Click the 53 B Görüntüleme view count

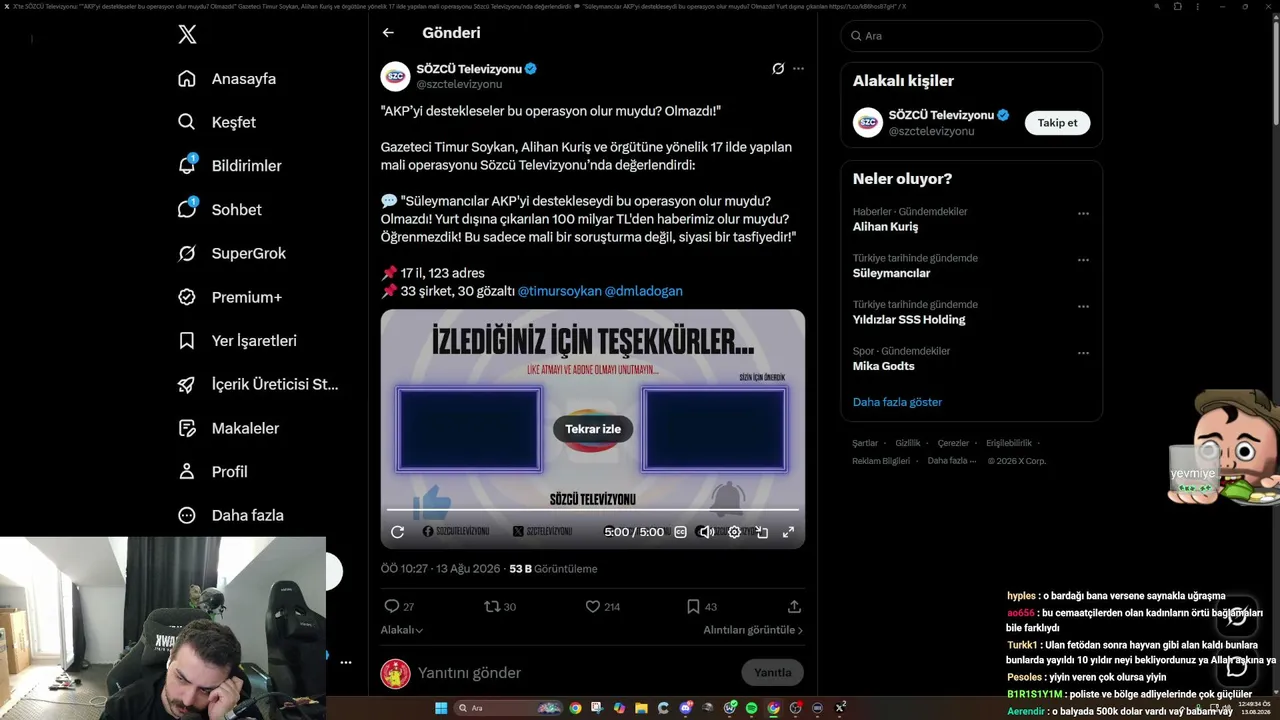click(553, 569)
